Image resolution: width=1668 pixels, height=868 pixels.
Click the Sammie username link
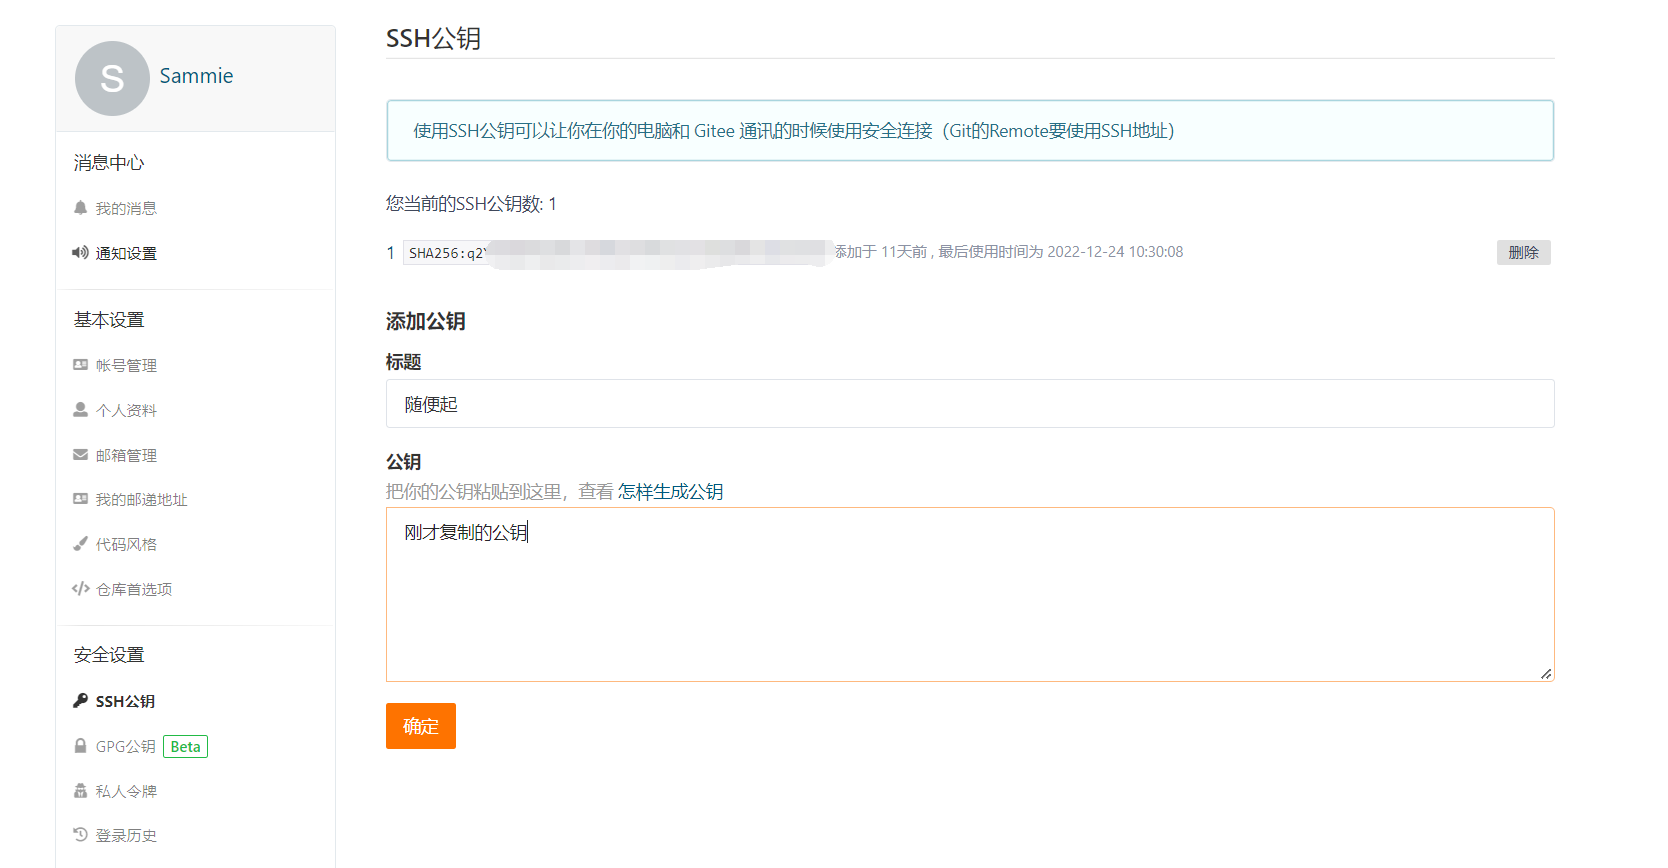196,76
